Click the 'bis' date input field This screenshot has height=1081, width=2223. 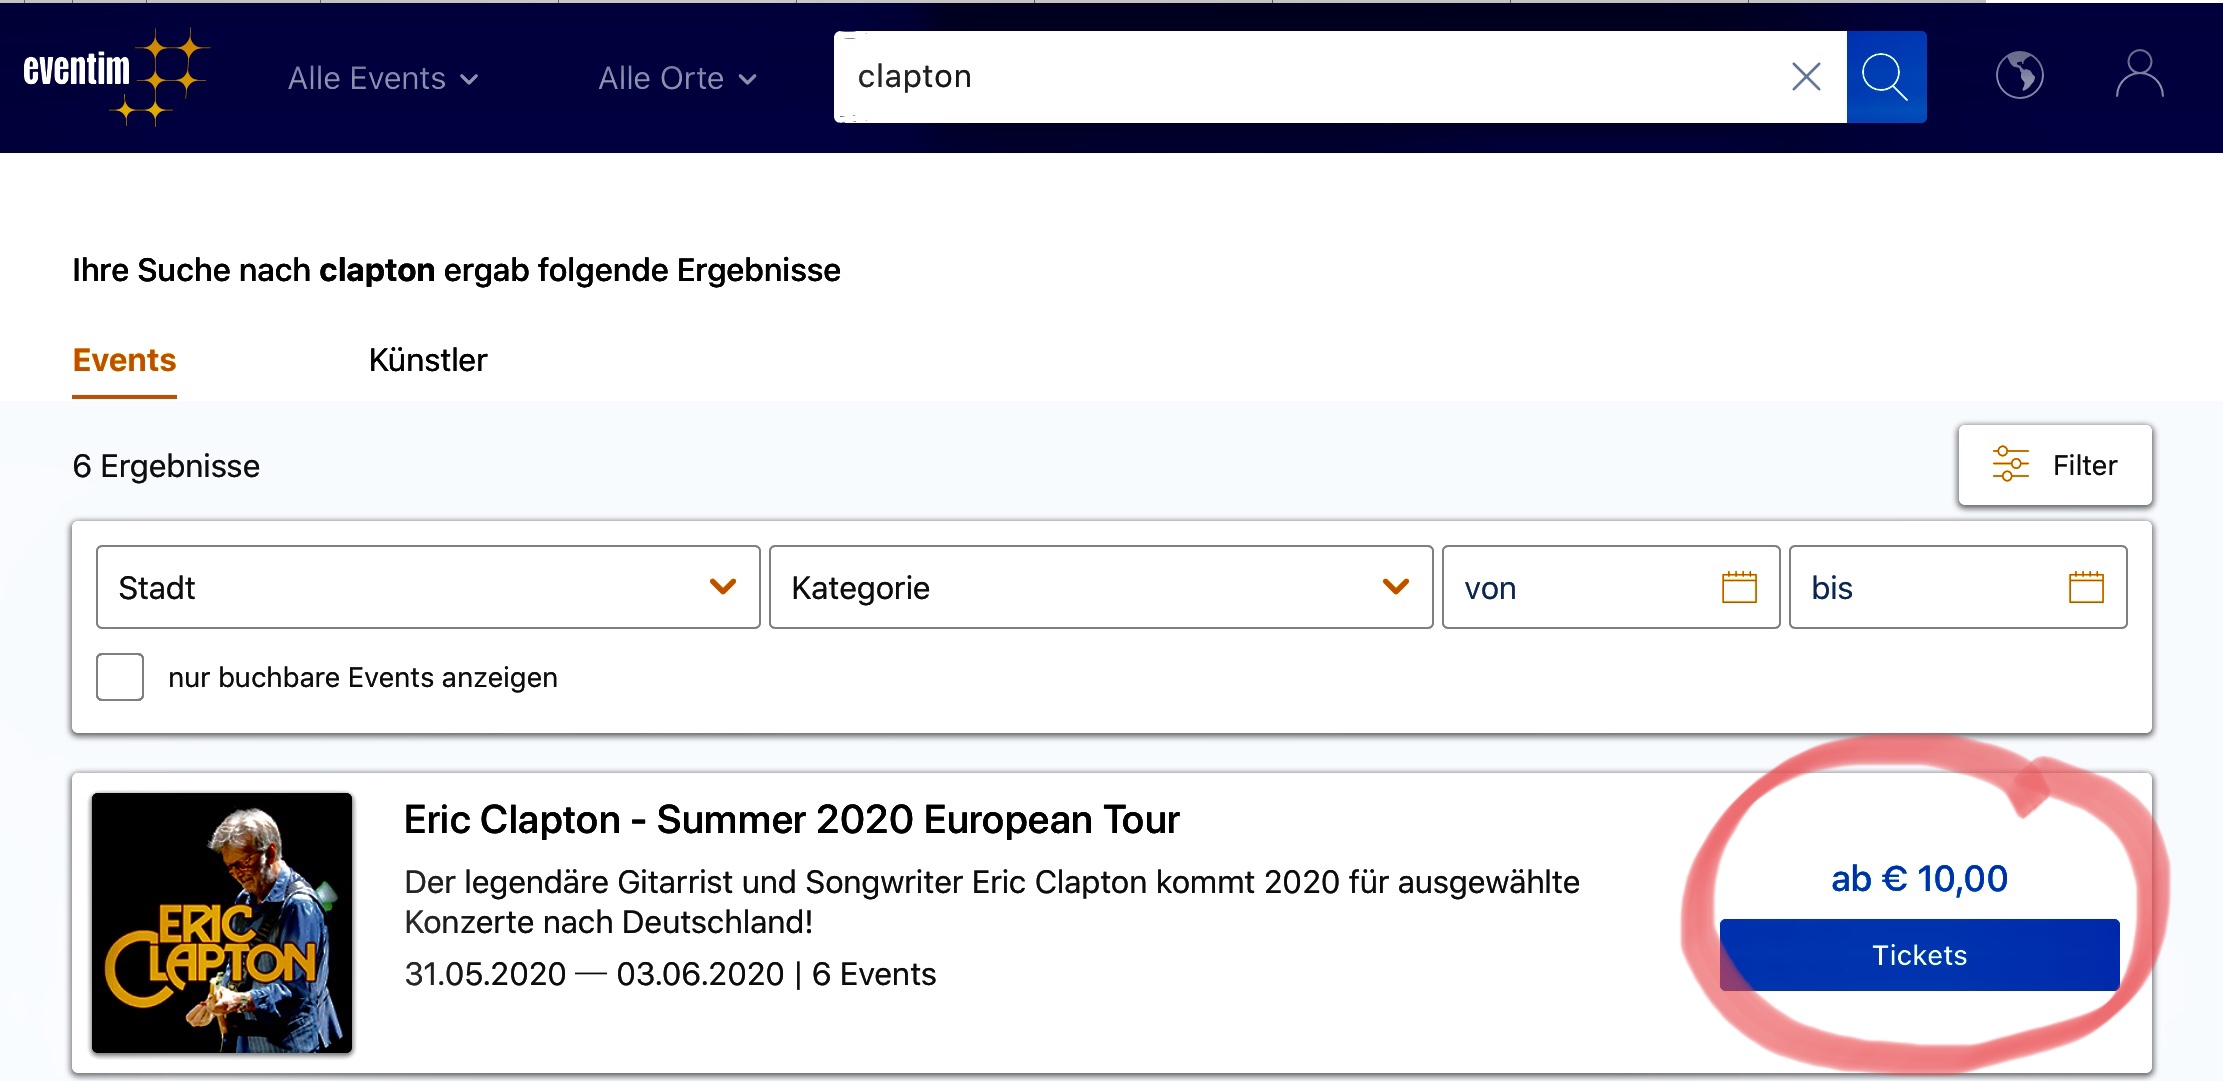1958,587
